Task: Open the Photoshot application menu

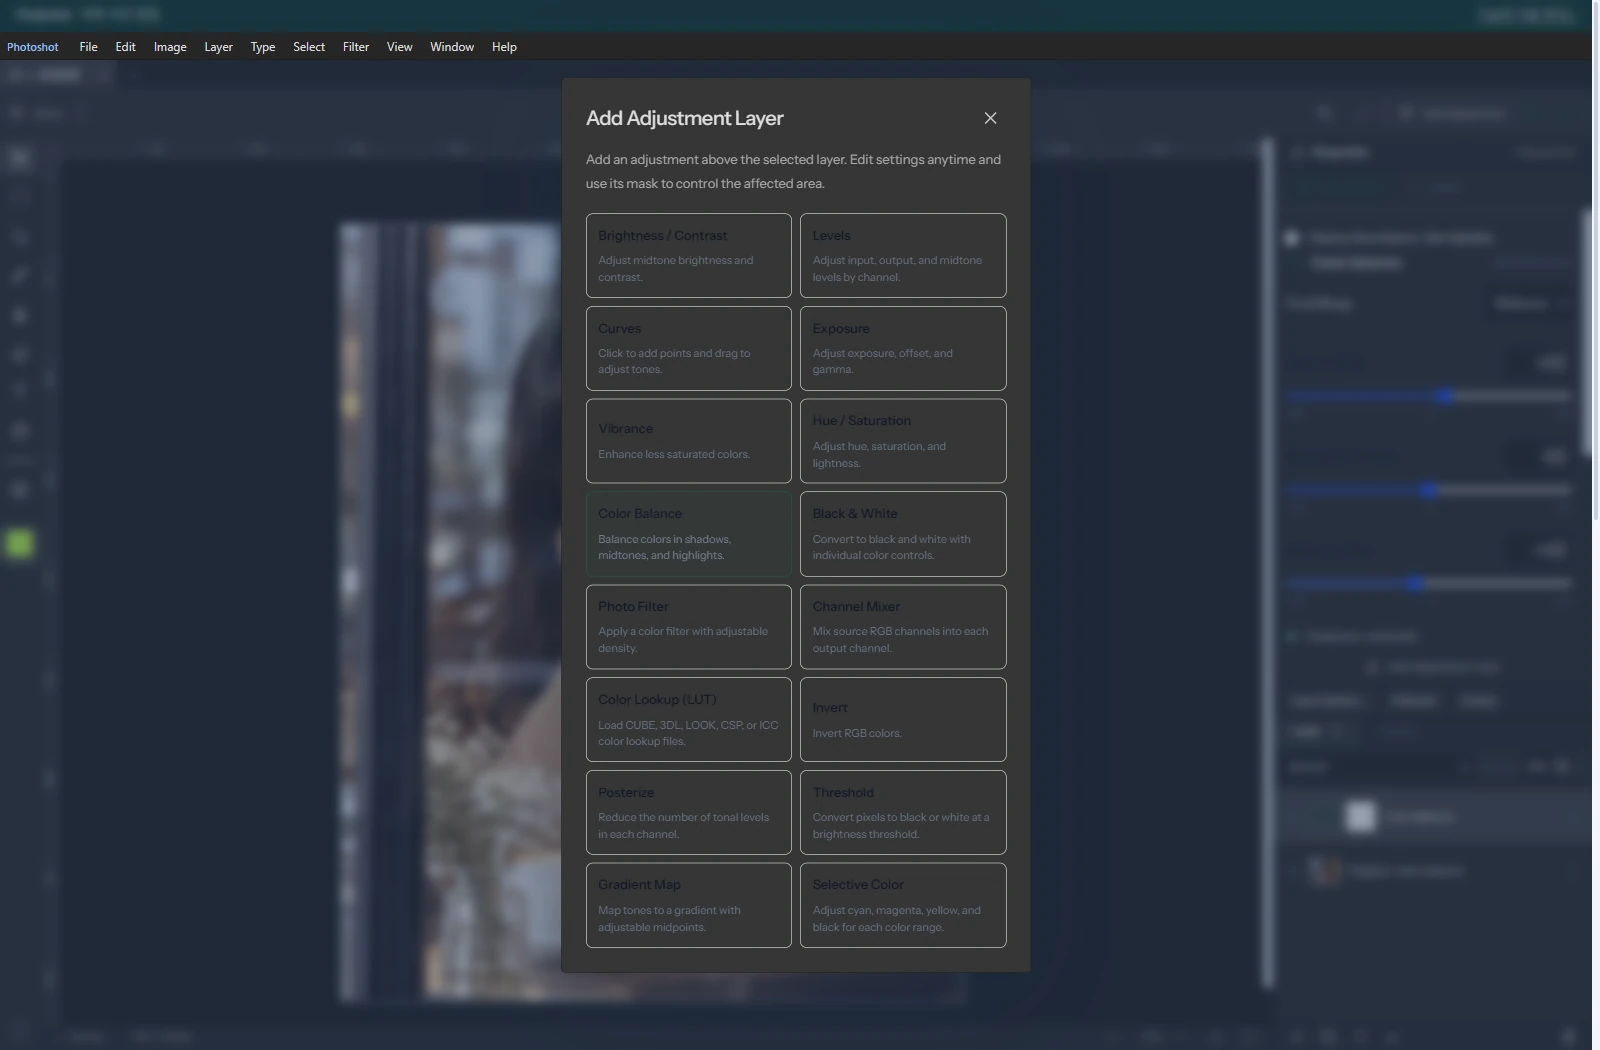Action: pyautogui.click(x=33, y=47)
